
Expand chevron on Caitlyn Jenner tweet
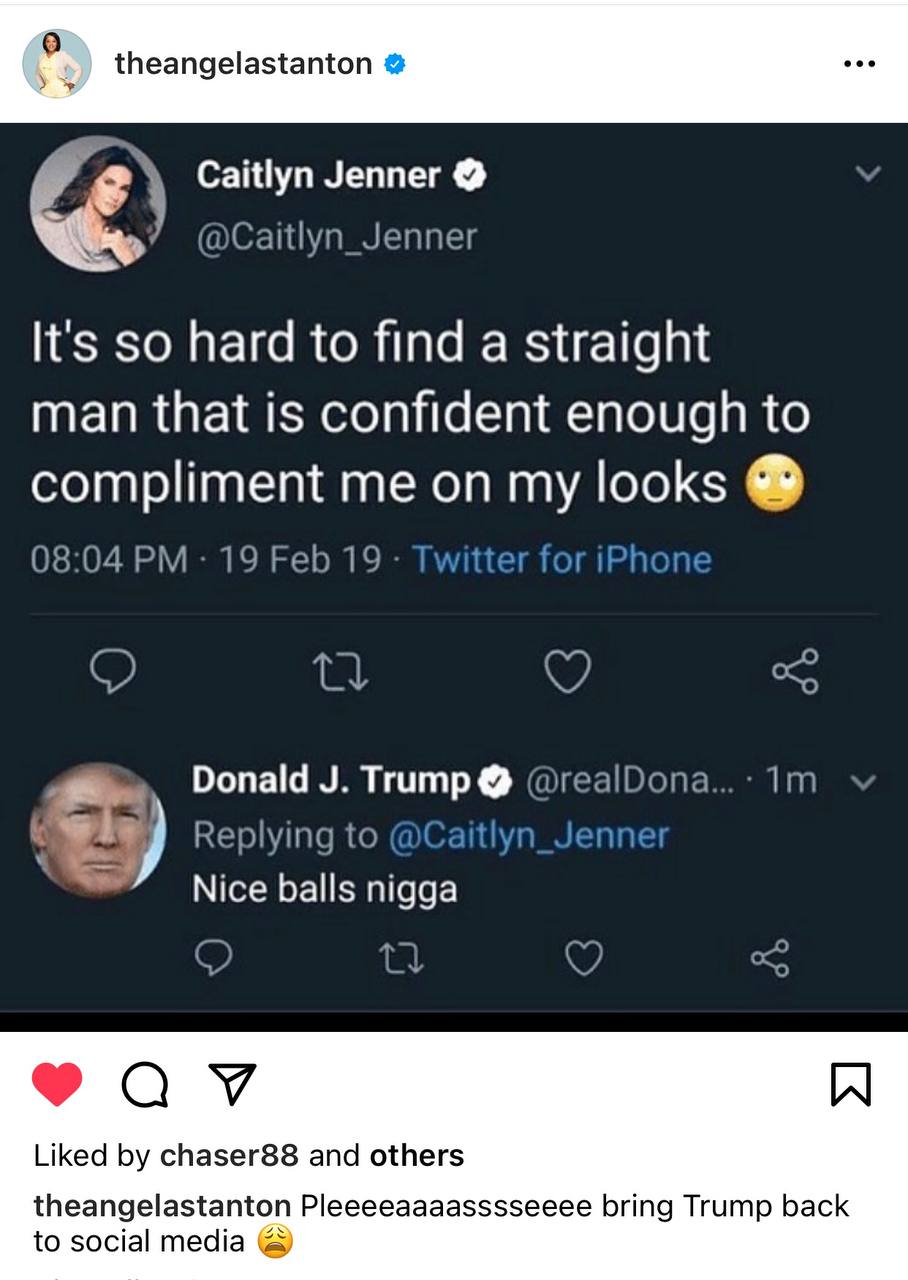coord(868,174)
